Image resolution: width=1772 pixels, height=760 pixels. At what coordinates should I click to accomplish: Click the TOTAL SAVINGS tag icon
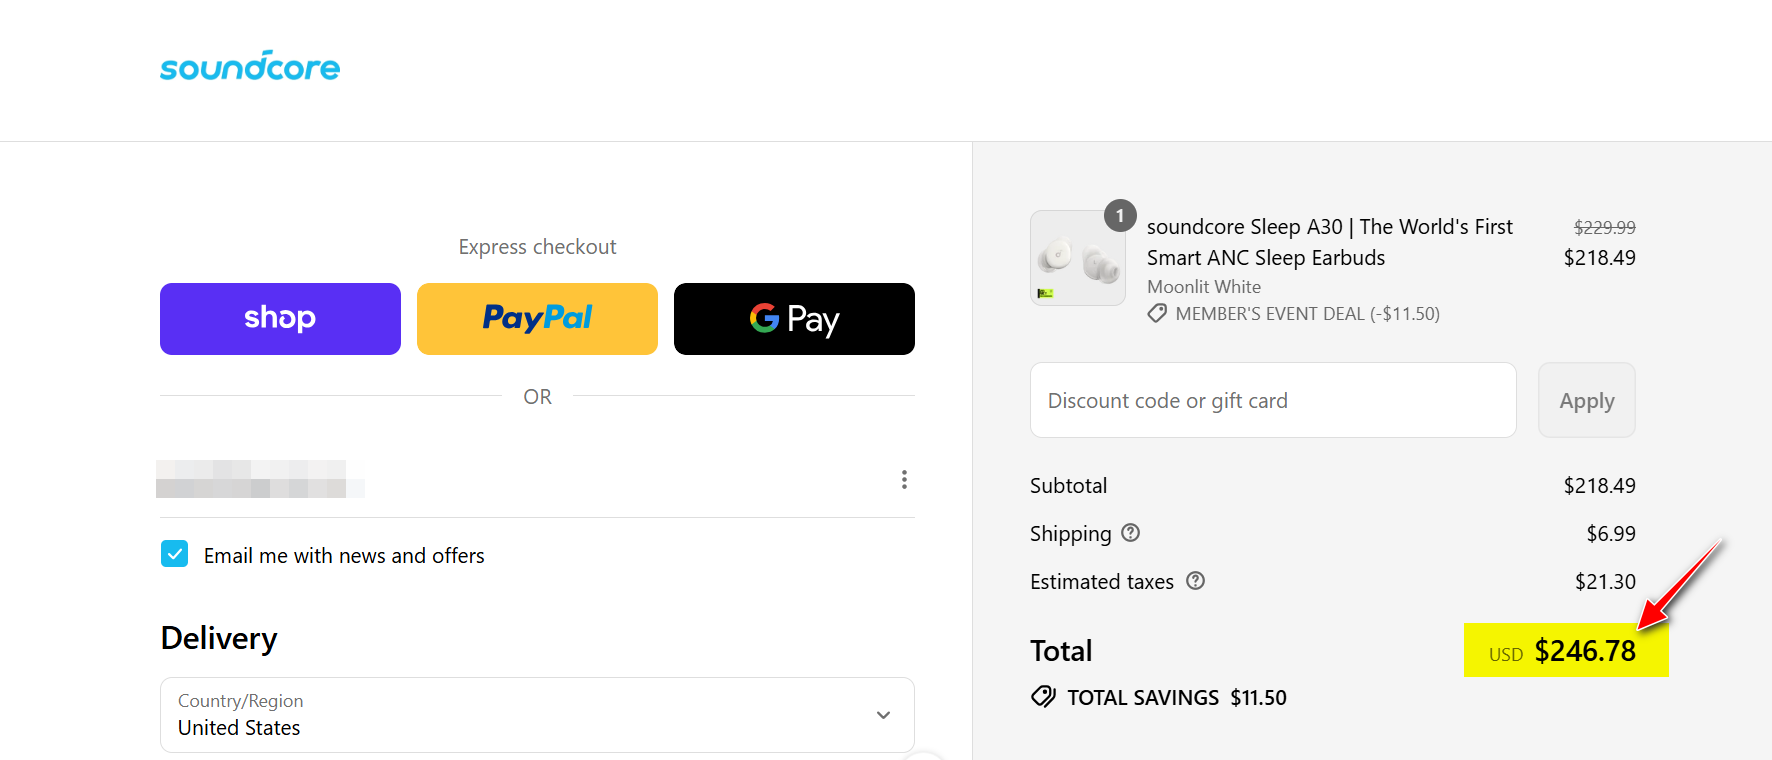click(1043, 697)
